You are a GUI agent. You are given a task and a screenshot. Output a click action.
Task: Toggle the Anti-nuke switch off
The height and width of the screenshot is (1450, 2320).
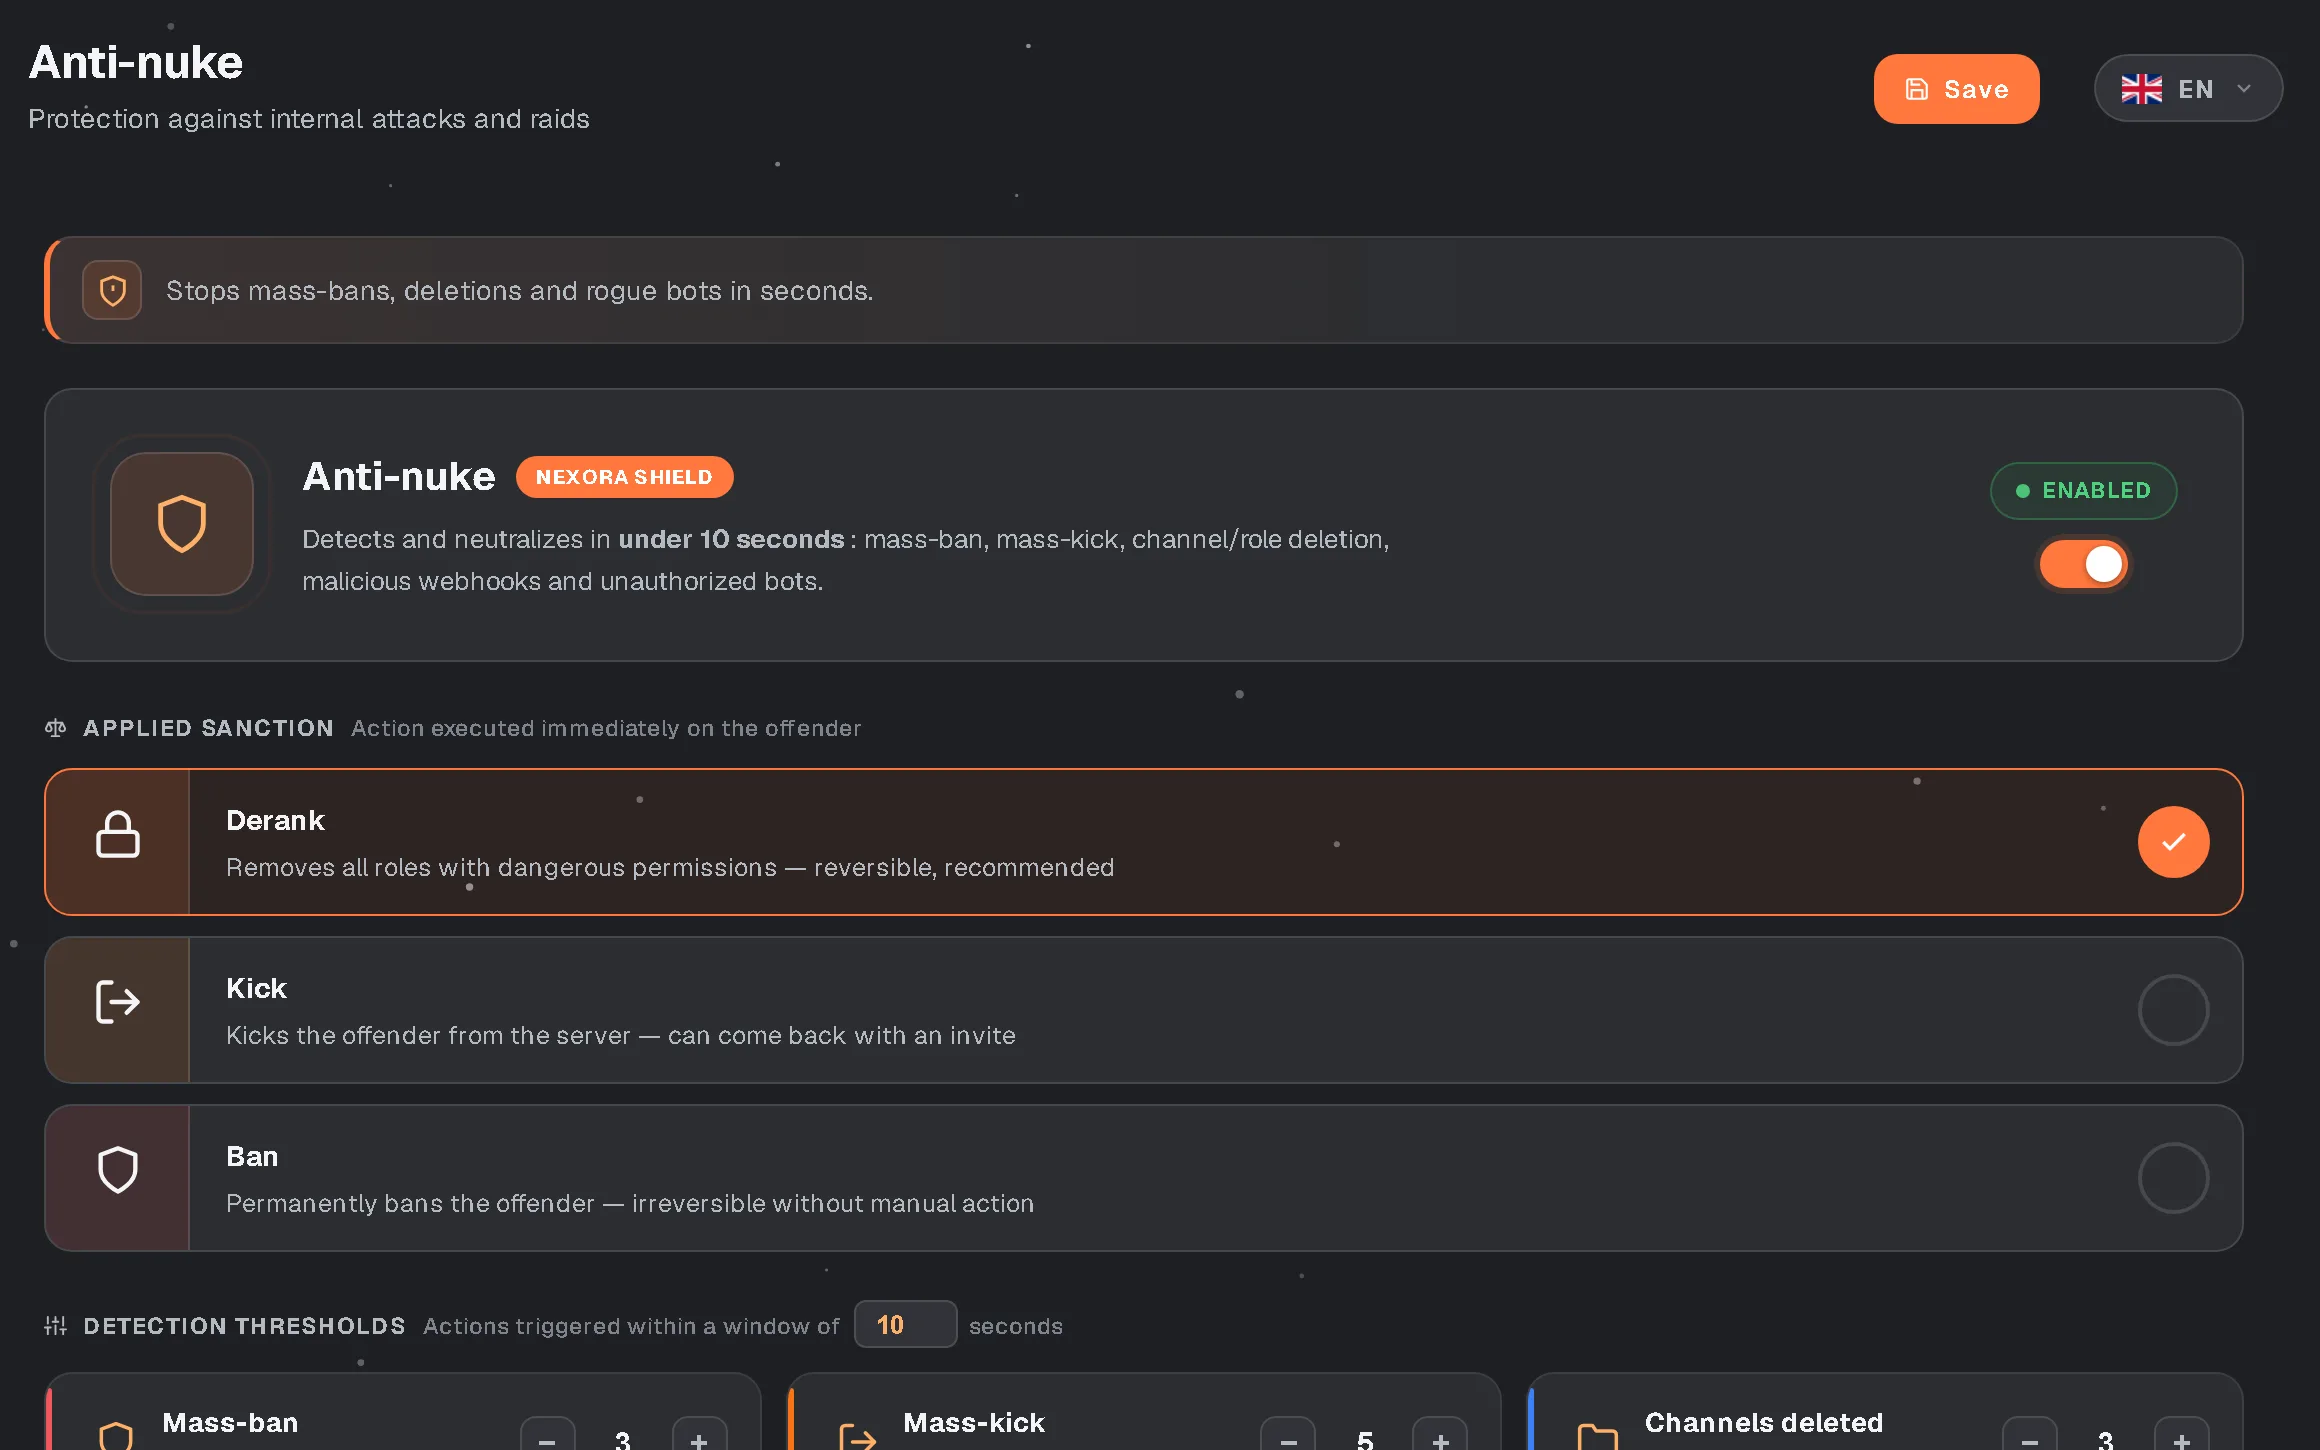pyautogui.click(x=2083, y=565)
